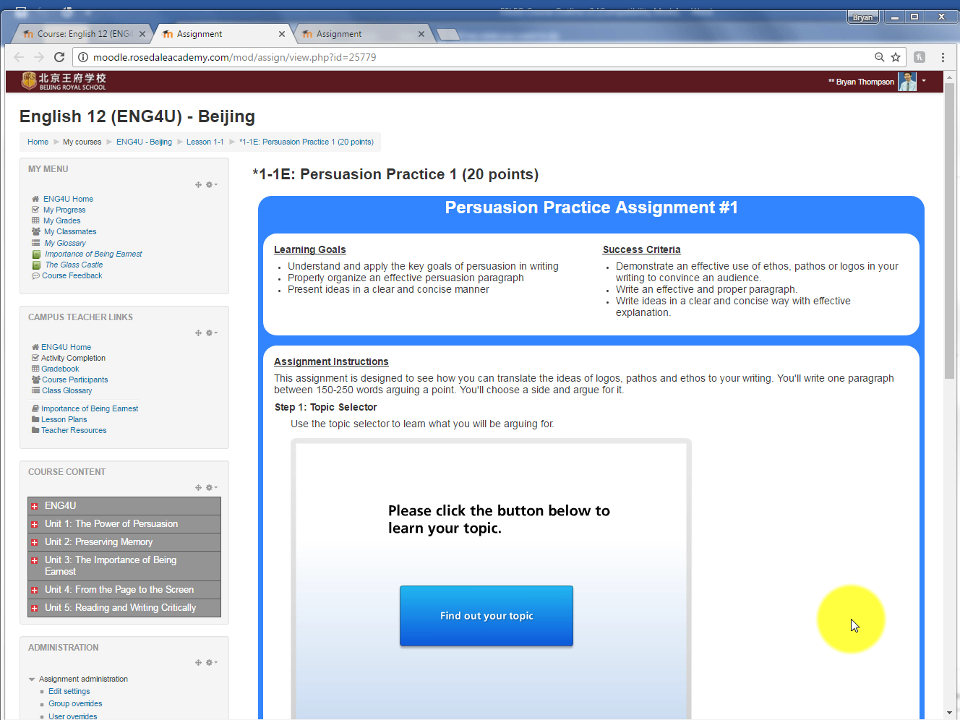Click move icon in Administration block

(x=198, y=662)
